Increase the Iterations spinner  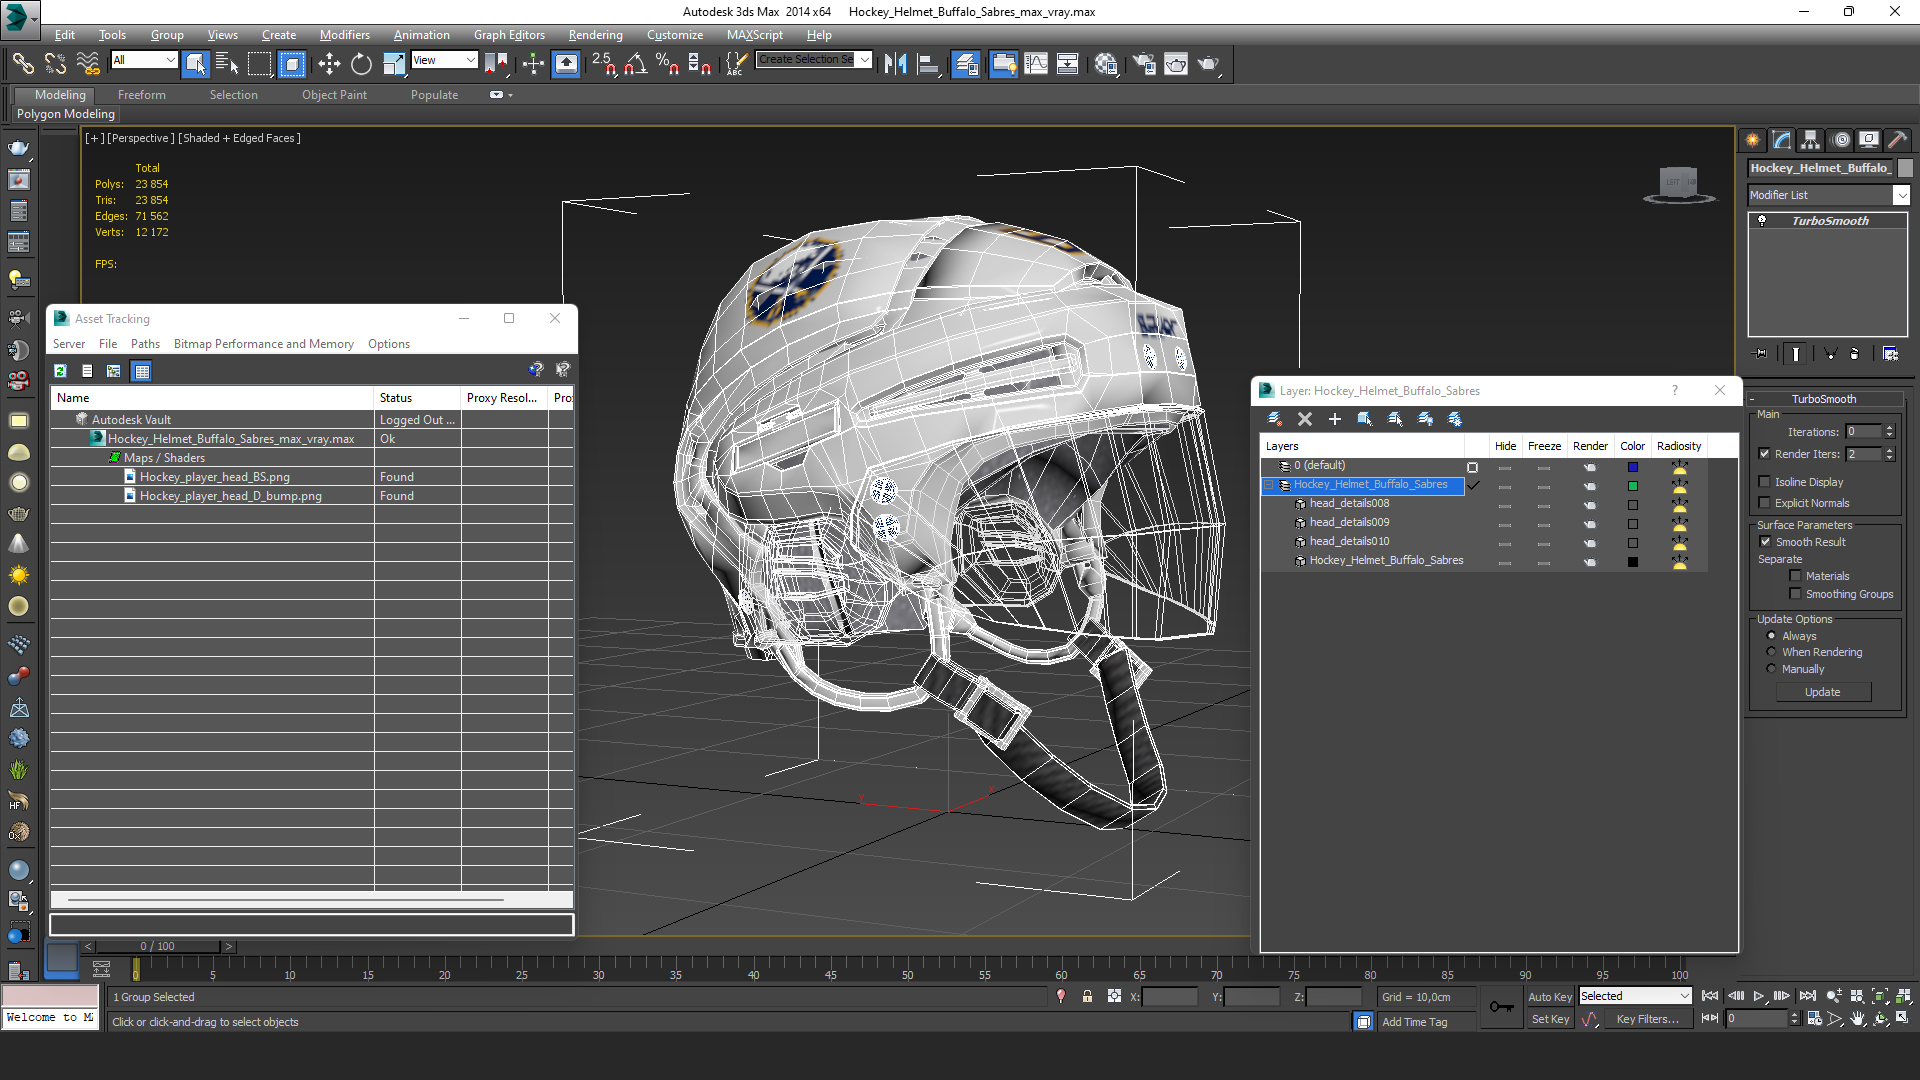pos(1889,428)
